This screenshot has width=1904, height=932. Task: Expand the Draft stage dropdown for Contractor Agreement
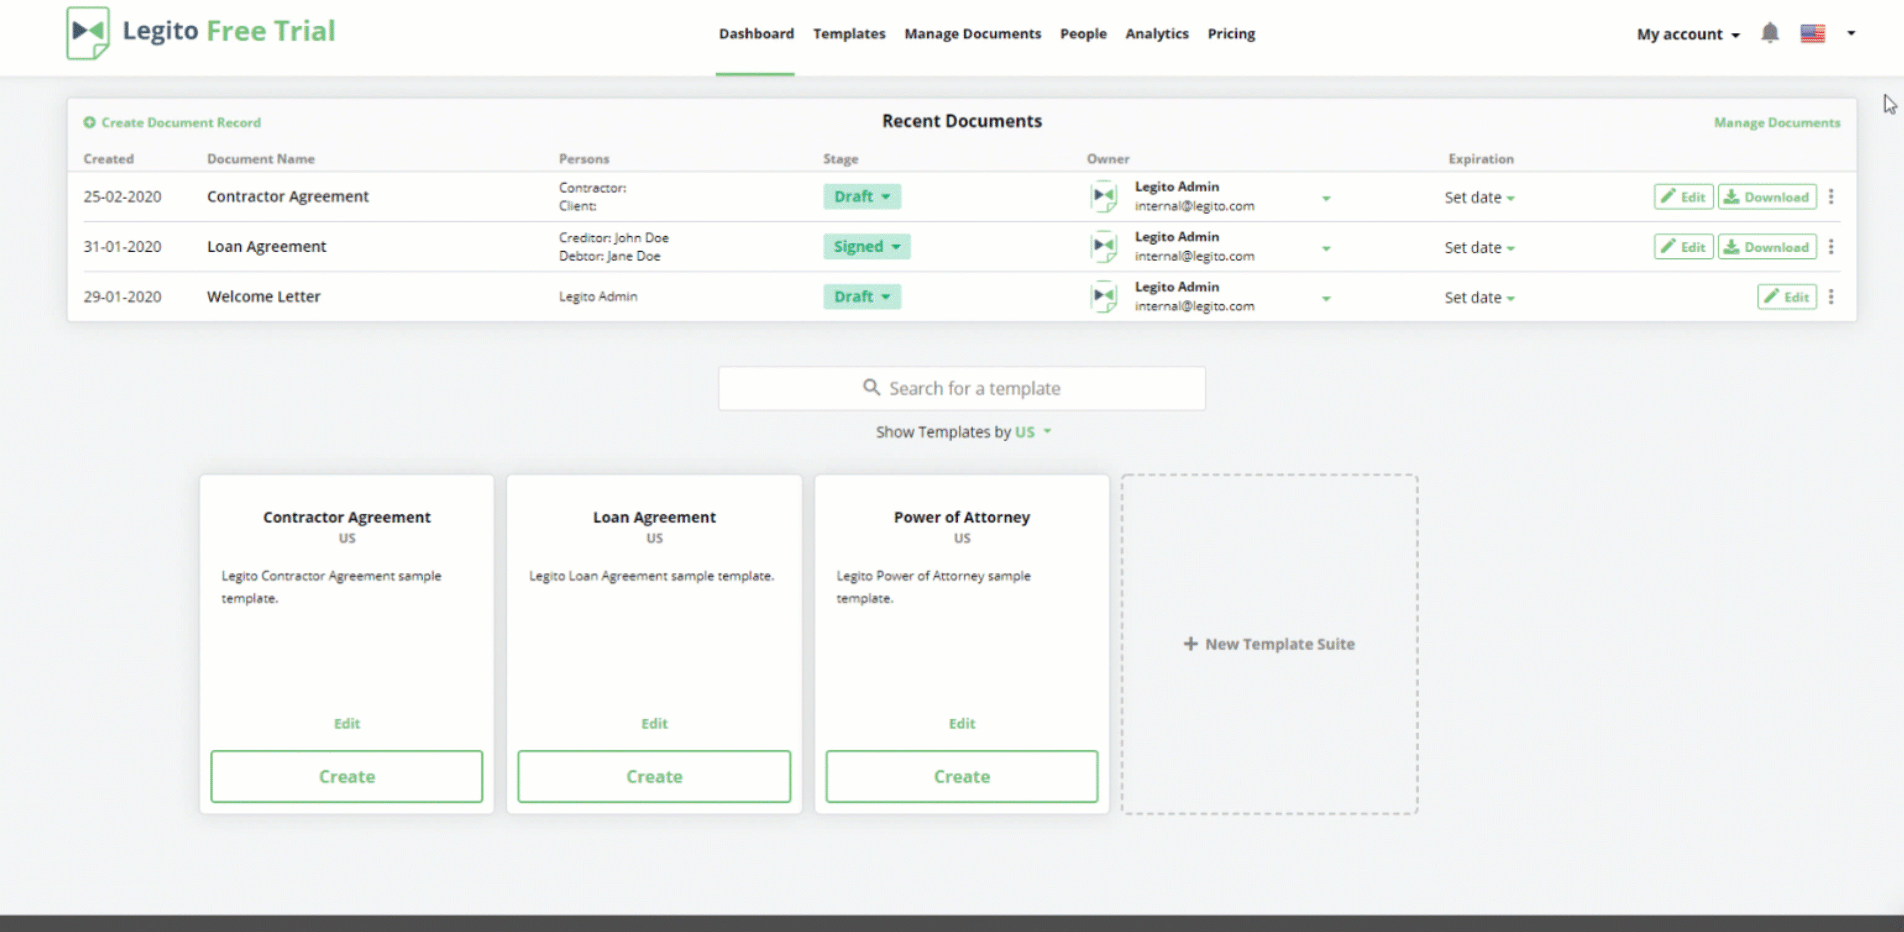pyautogui.click(x=861, y=197)
